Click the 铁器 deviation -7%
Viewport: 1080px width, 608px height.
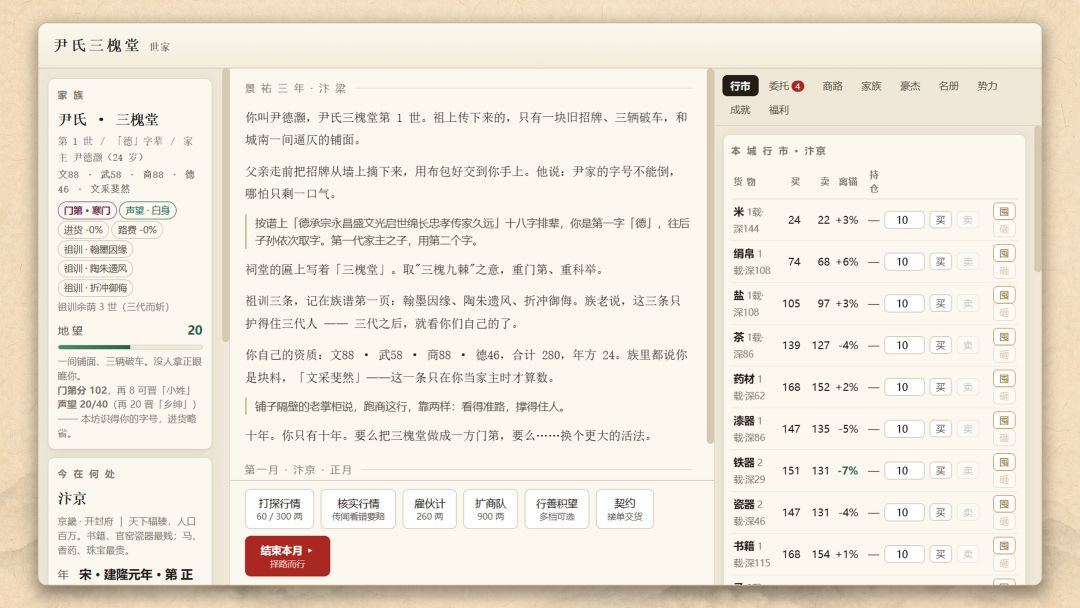[848, 471]
